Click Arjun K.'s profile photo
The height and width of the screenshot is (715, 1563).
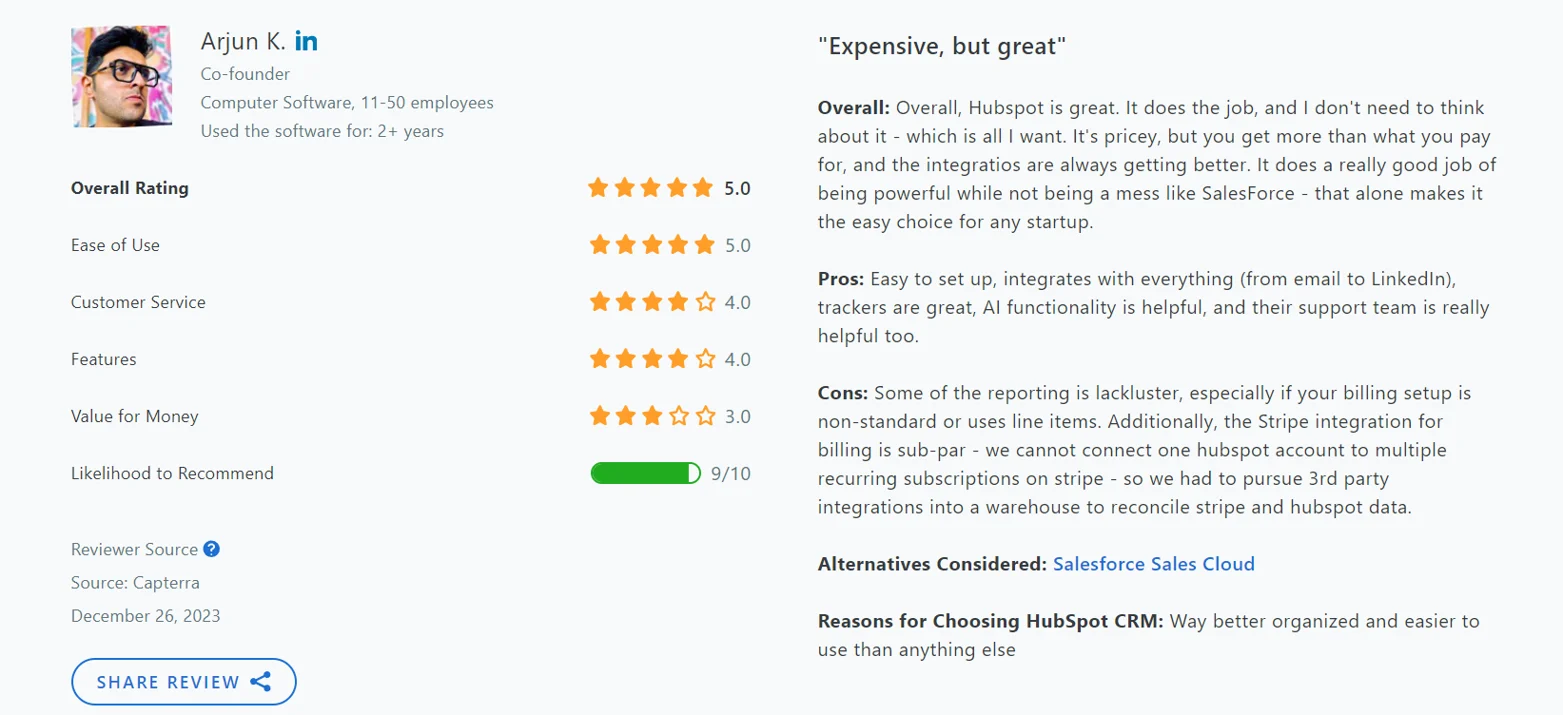pos(120,76)
